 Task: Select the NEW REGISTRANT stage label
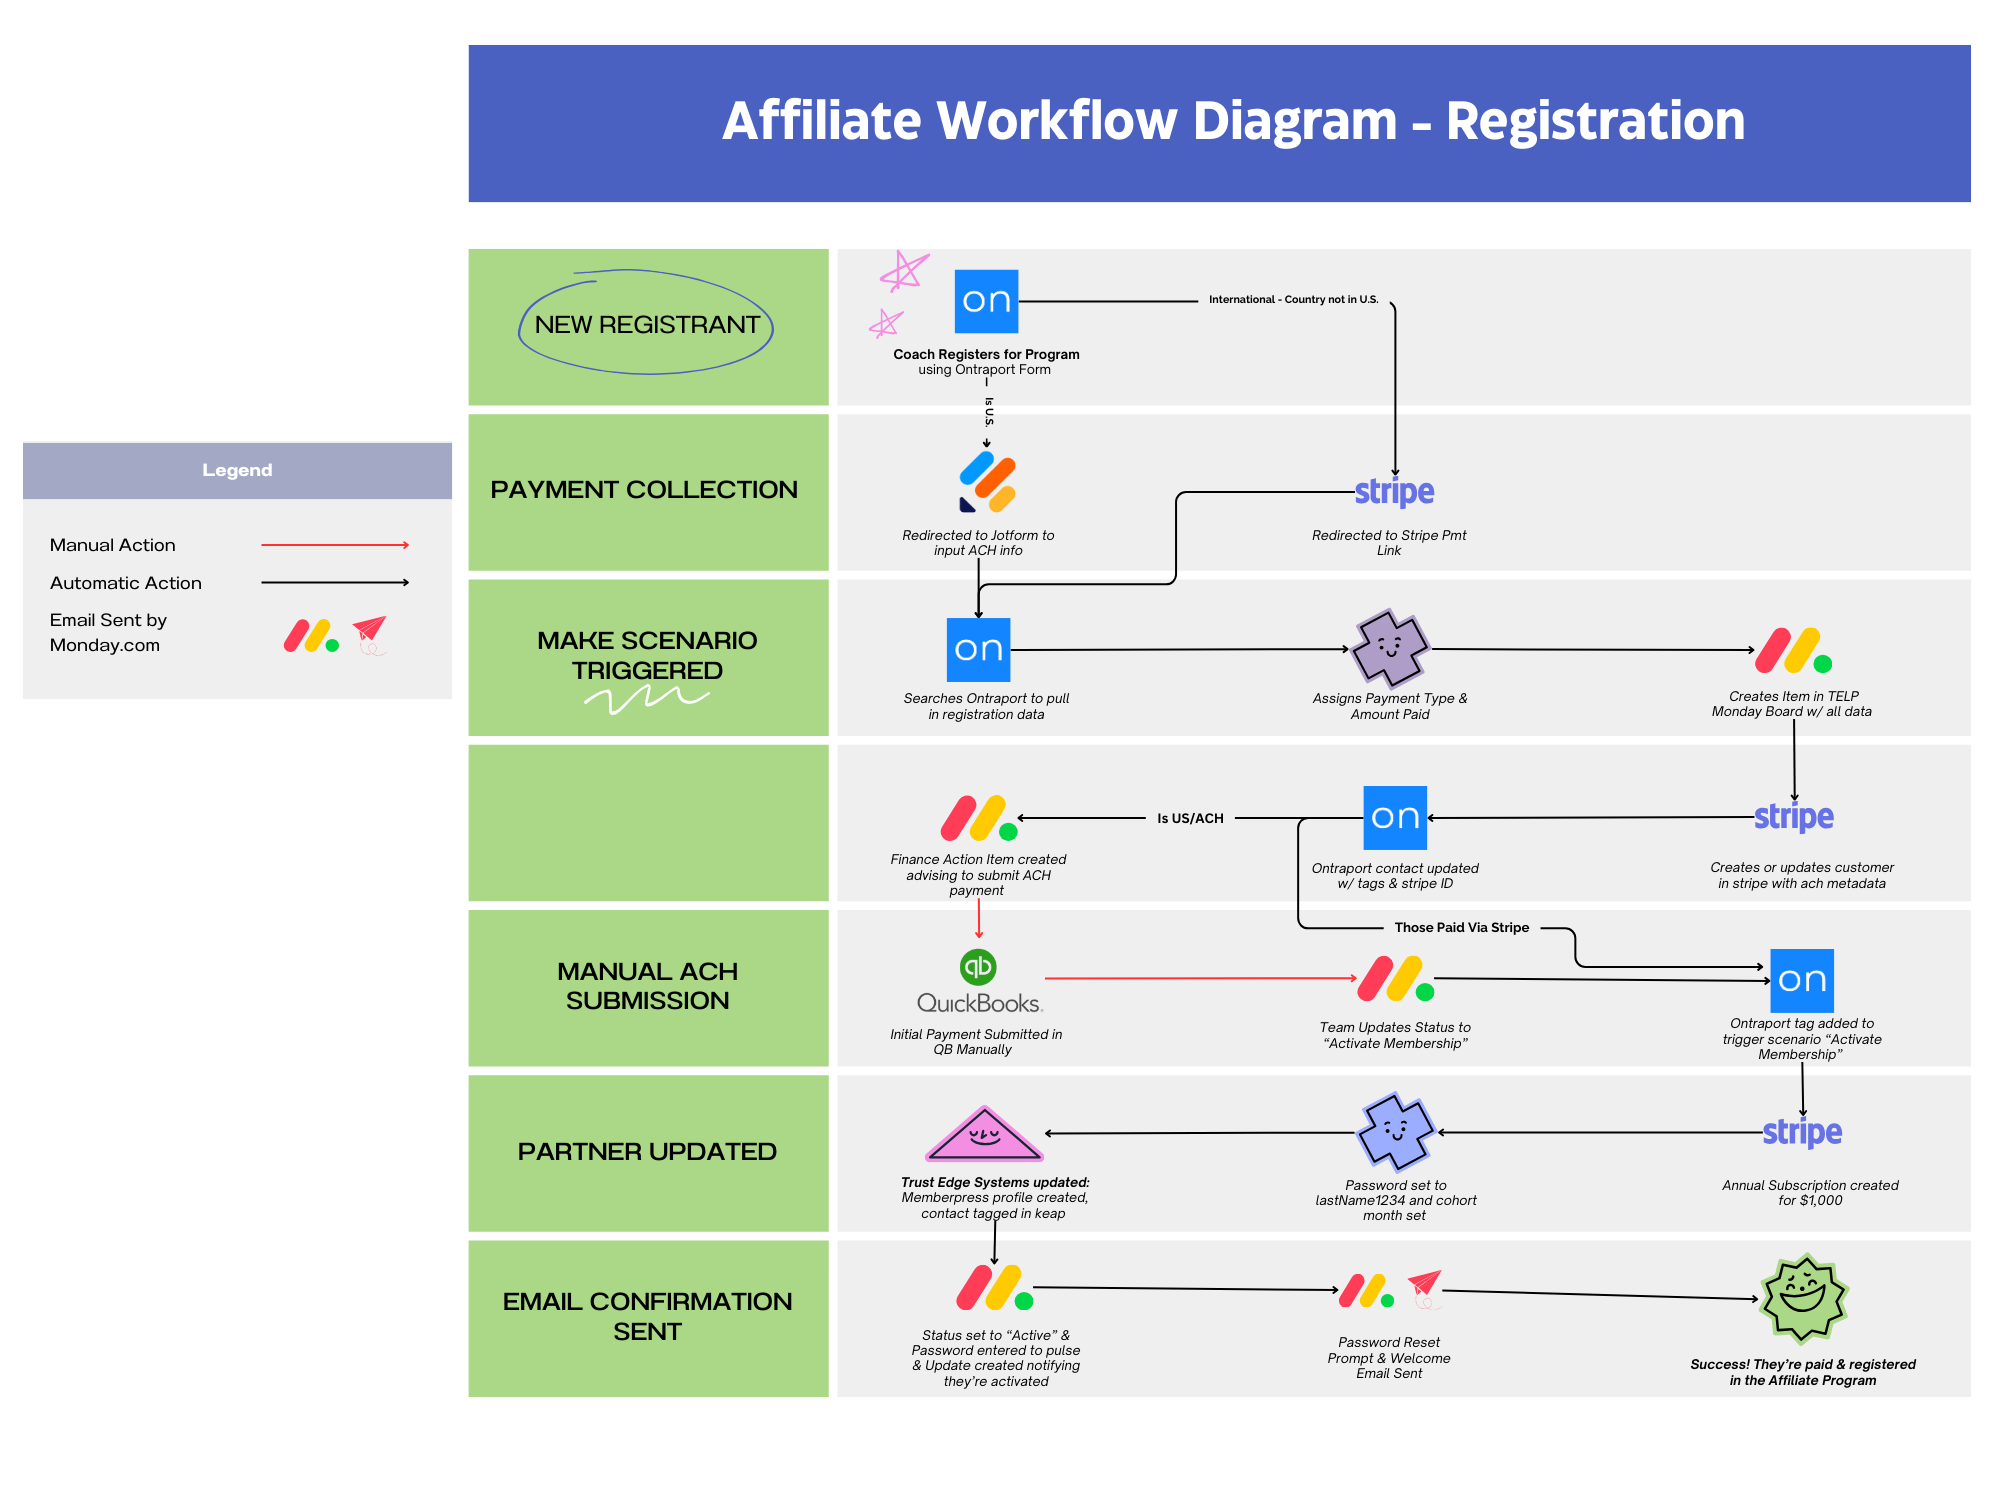[x=647, y=325]
